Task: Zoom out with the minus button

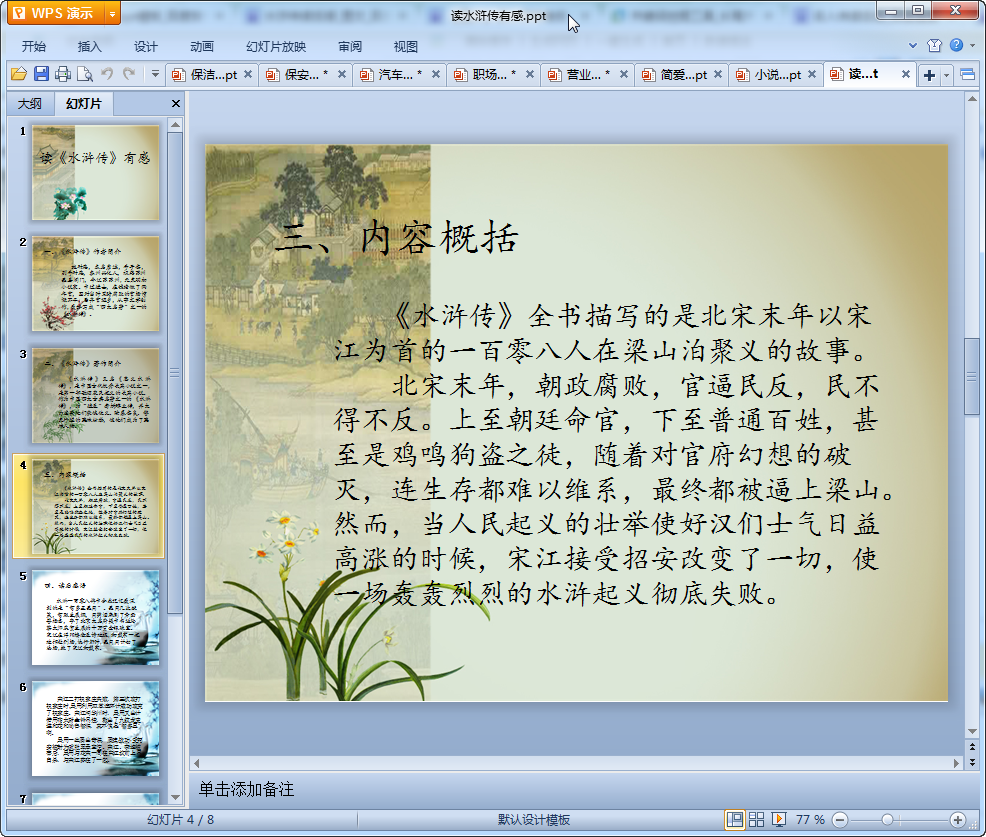Action: (x=840, y=820)
